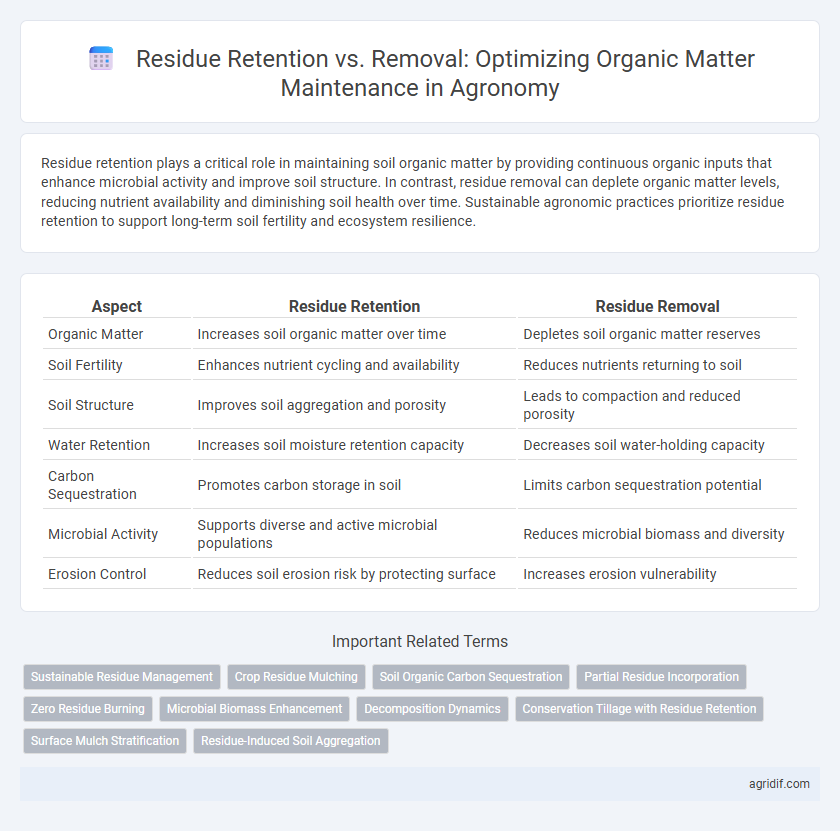840x831 pixels.
Task: Click 'Supports diverse and active microbial populations' cell
Action: [354, 534]
